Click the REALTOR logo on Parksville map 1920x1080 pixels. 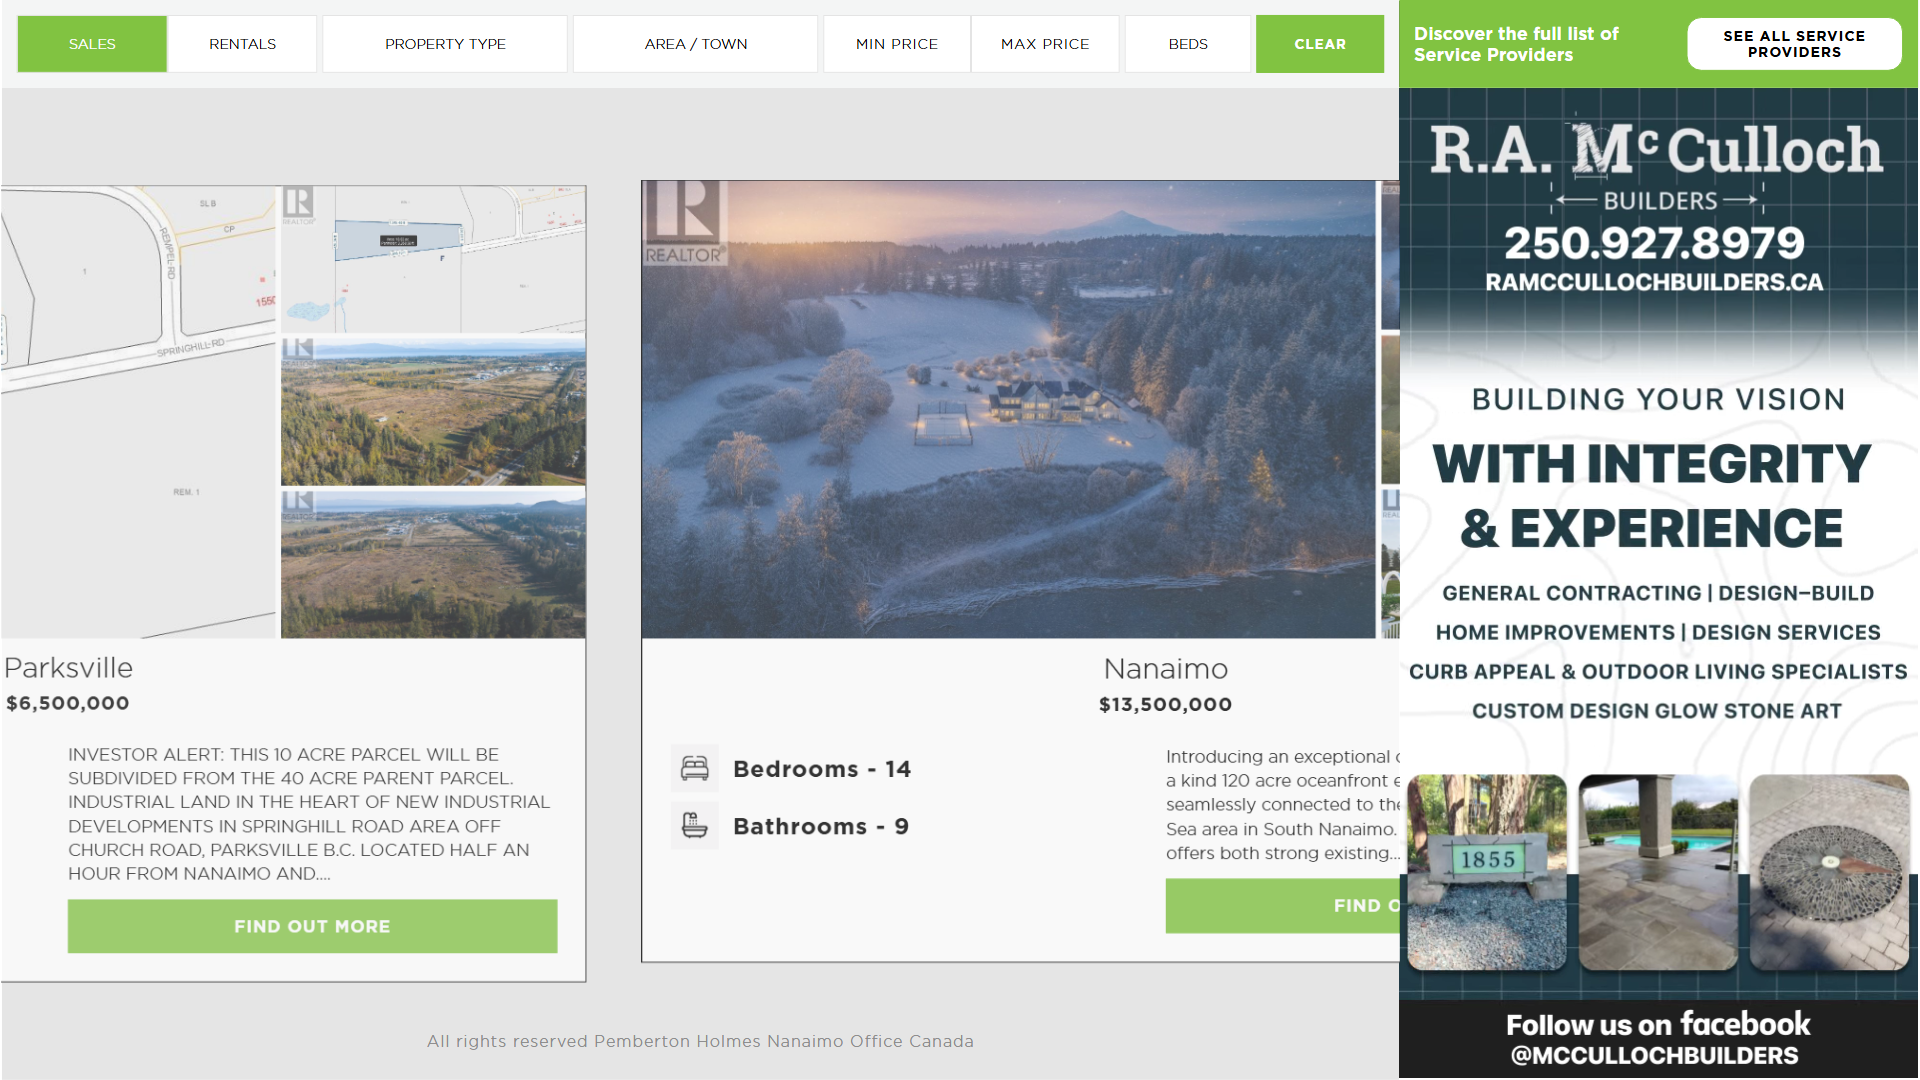(x=298, y=205)
